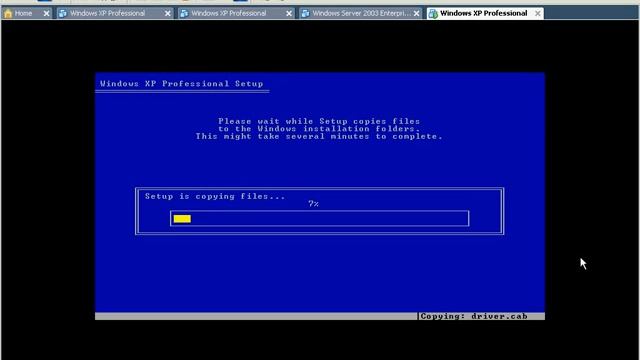Screen dimensions: 640x360
Task: Click the 'Setup is copying files...' label
Action: pos(215,196)
